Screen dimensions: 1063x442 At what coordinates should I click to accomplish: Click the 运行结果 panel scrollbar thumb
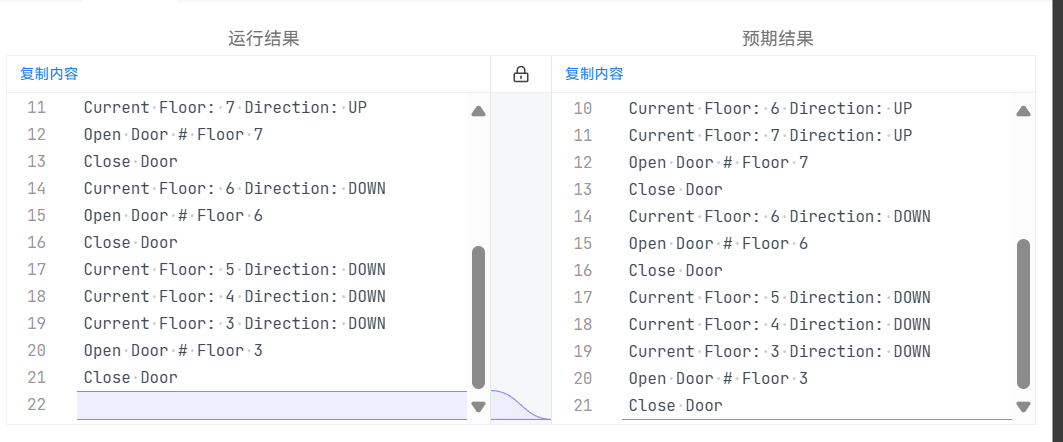tap(478, 316)
